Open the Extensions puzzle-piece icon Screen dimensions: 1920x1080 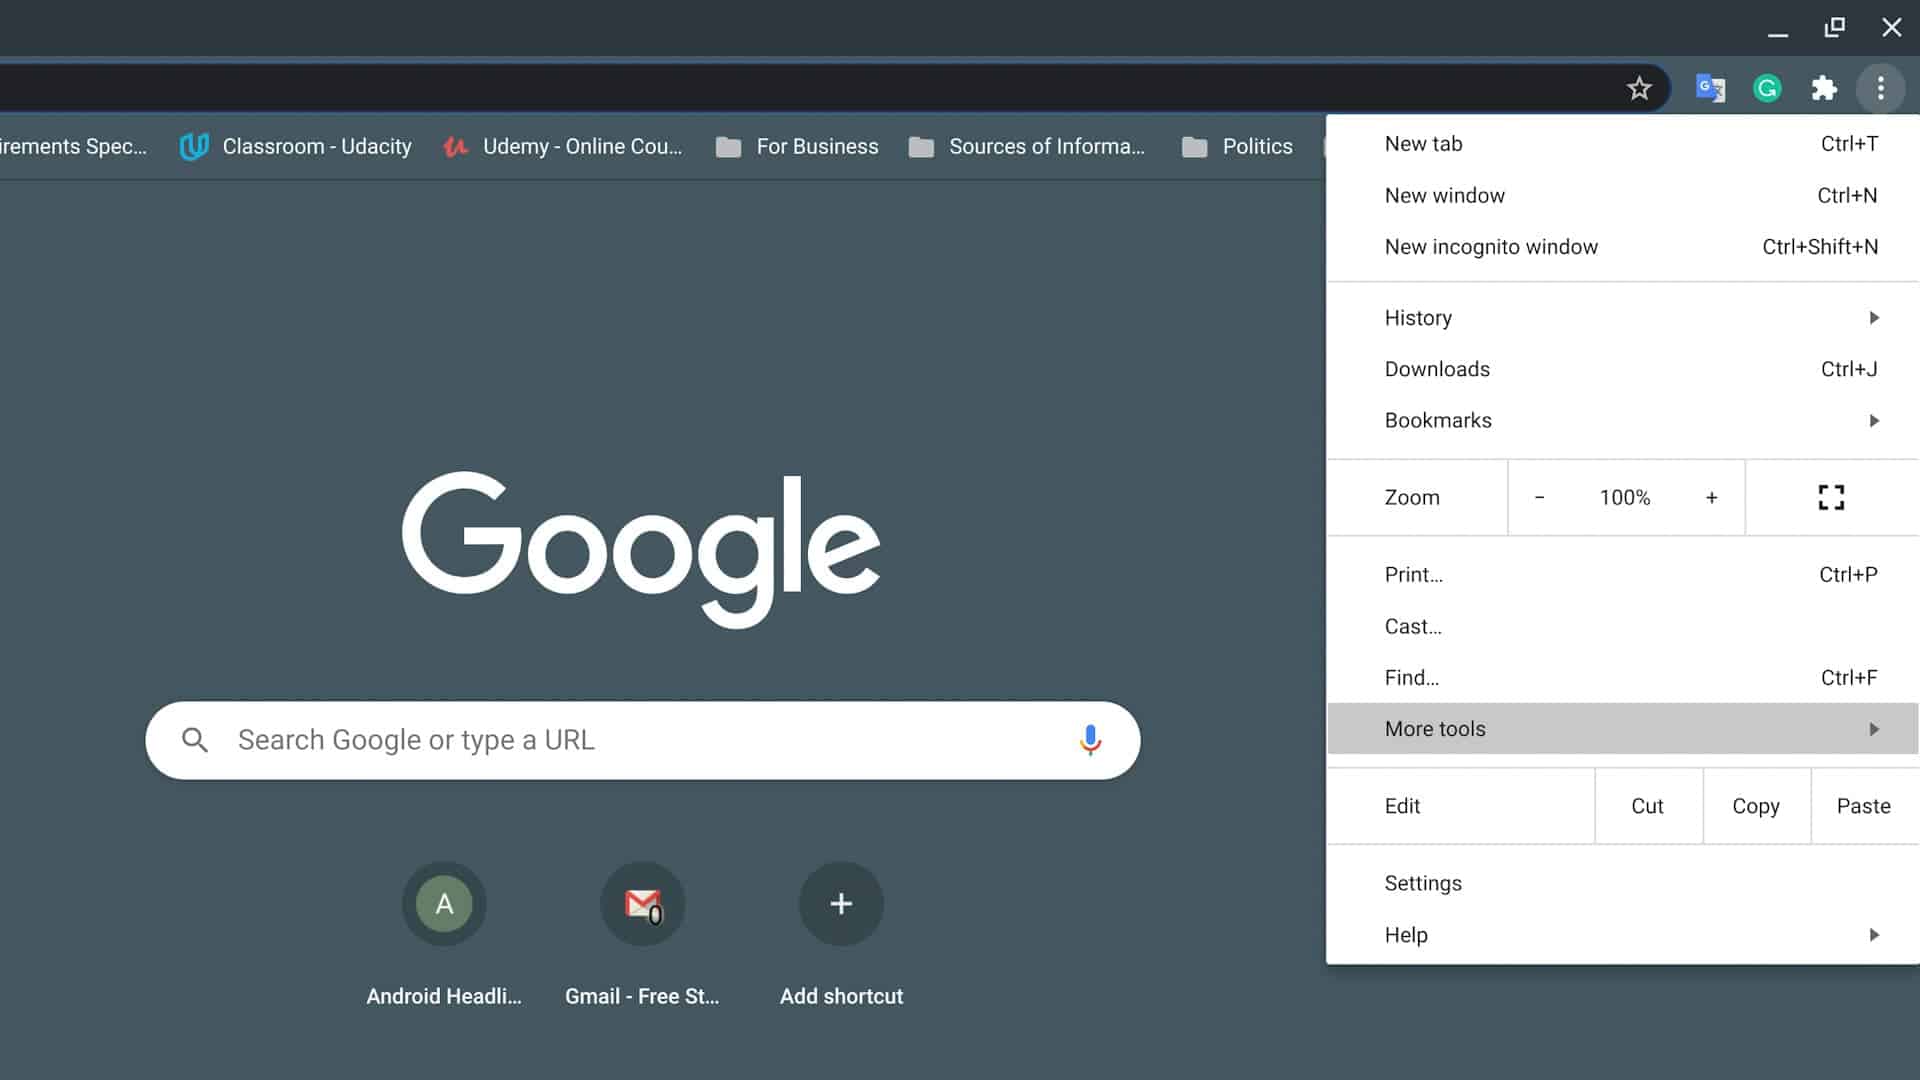(1824, 88)
